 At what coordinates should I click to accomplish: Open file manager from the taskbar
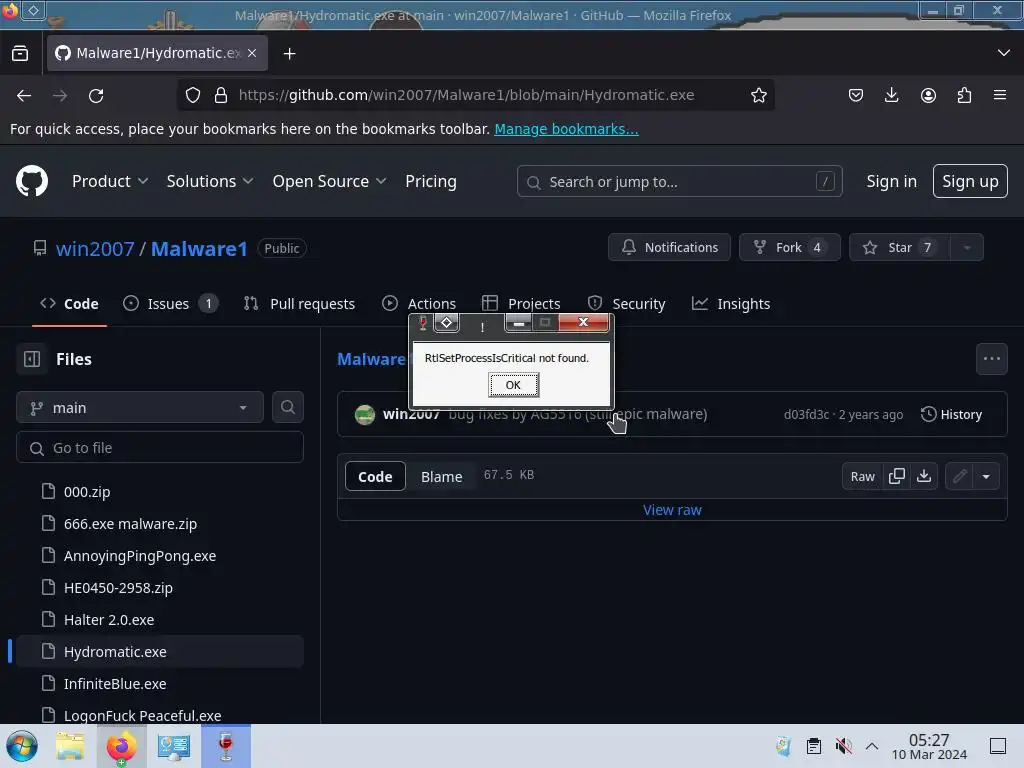click(x=70, y=746)
